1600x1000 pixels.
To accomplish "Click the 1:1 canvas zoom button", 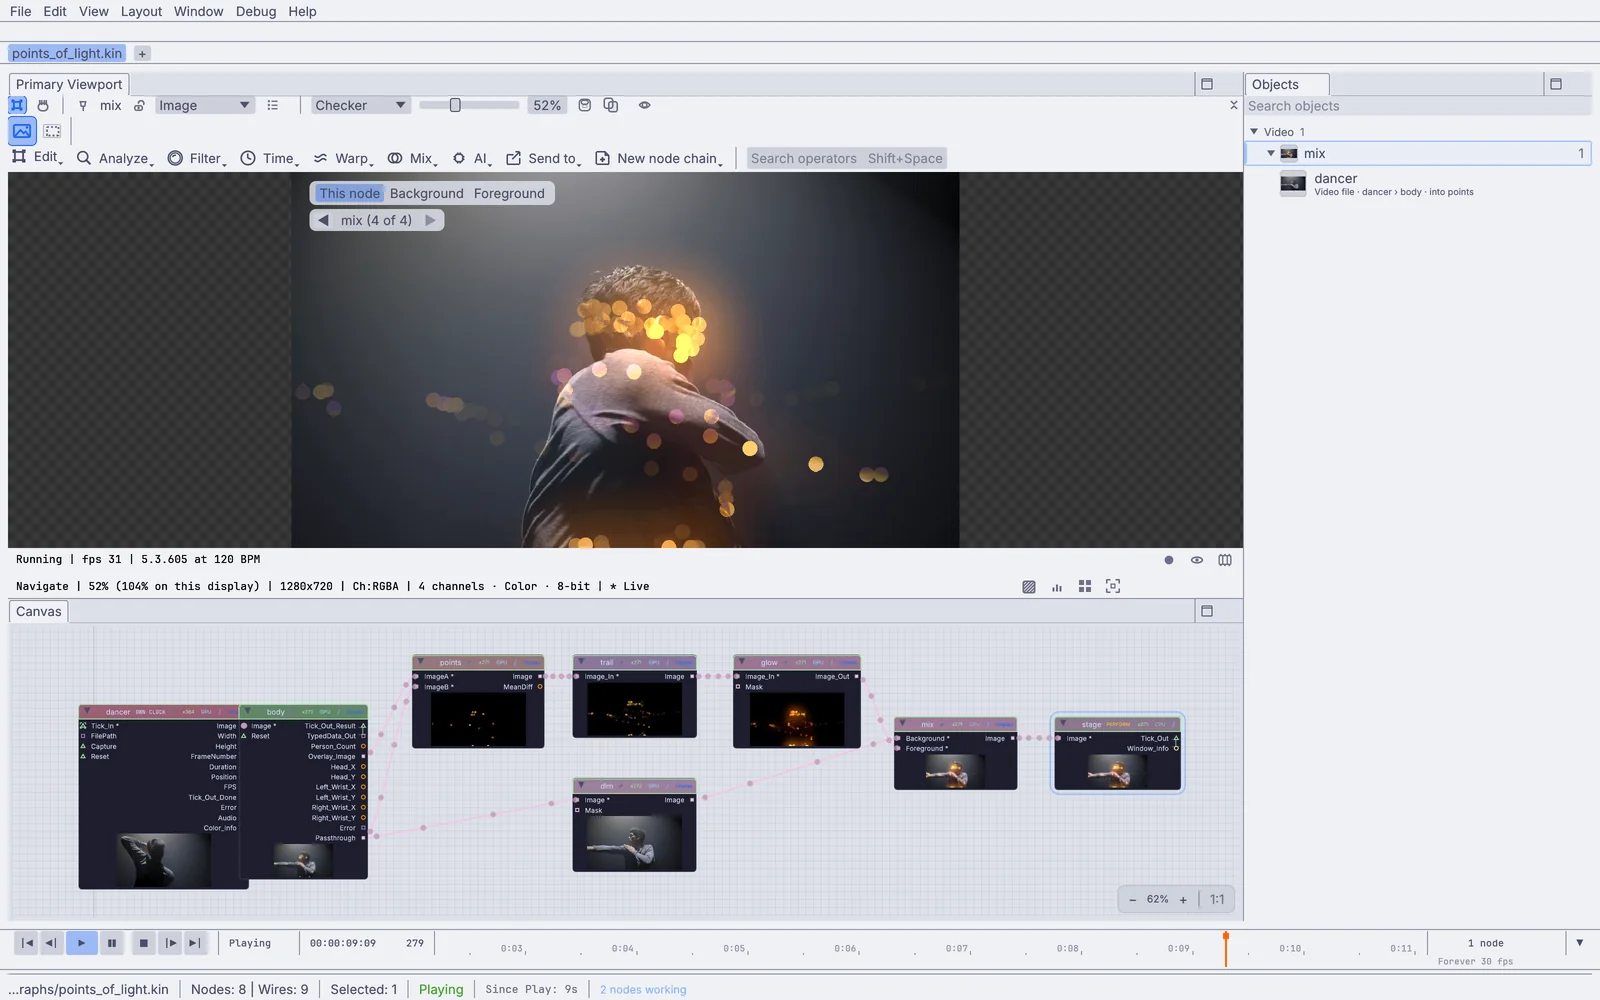I will coord(1217,899).
